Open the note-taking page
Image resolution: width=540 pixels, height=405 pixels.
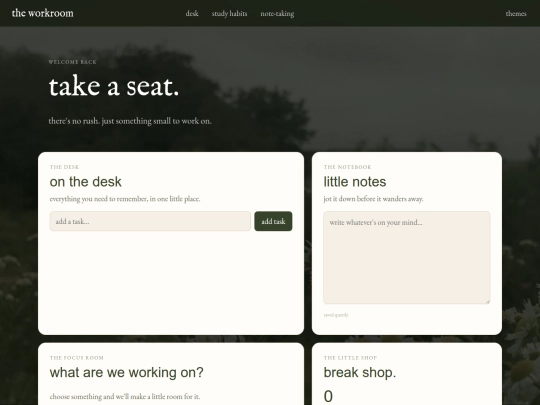(x=277, y=13)
